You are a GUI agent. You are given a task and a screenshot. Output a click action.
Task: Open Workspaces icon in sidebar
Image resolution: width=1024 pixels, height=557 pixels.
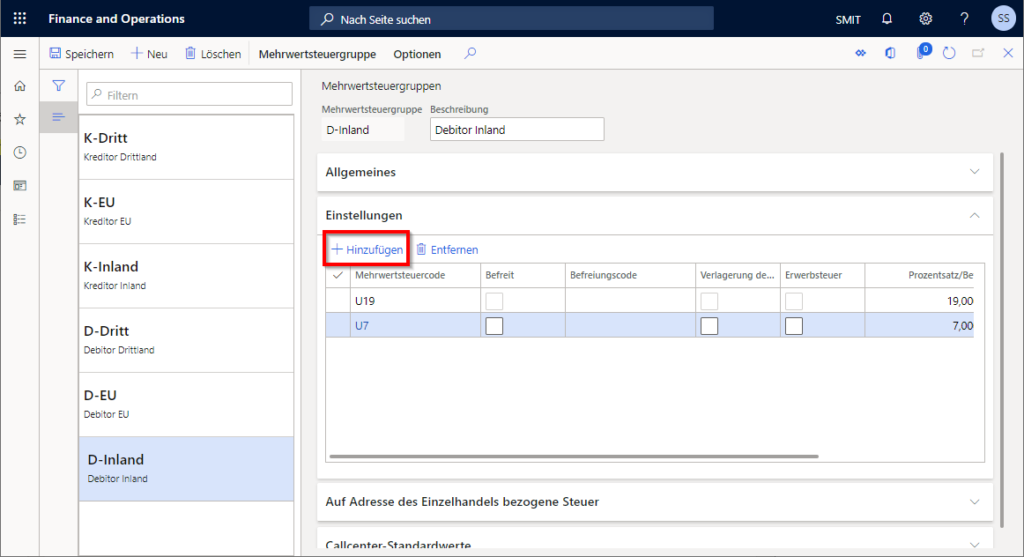[20, 185]
